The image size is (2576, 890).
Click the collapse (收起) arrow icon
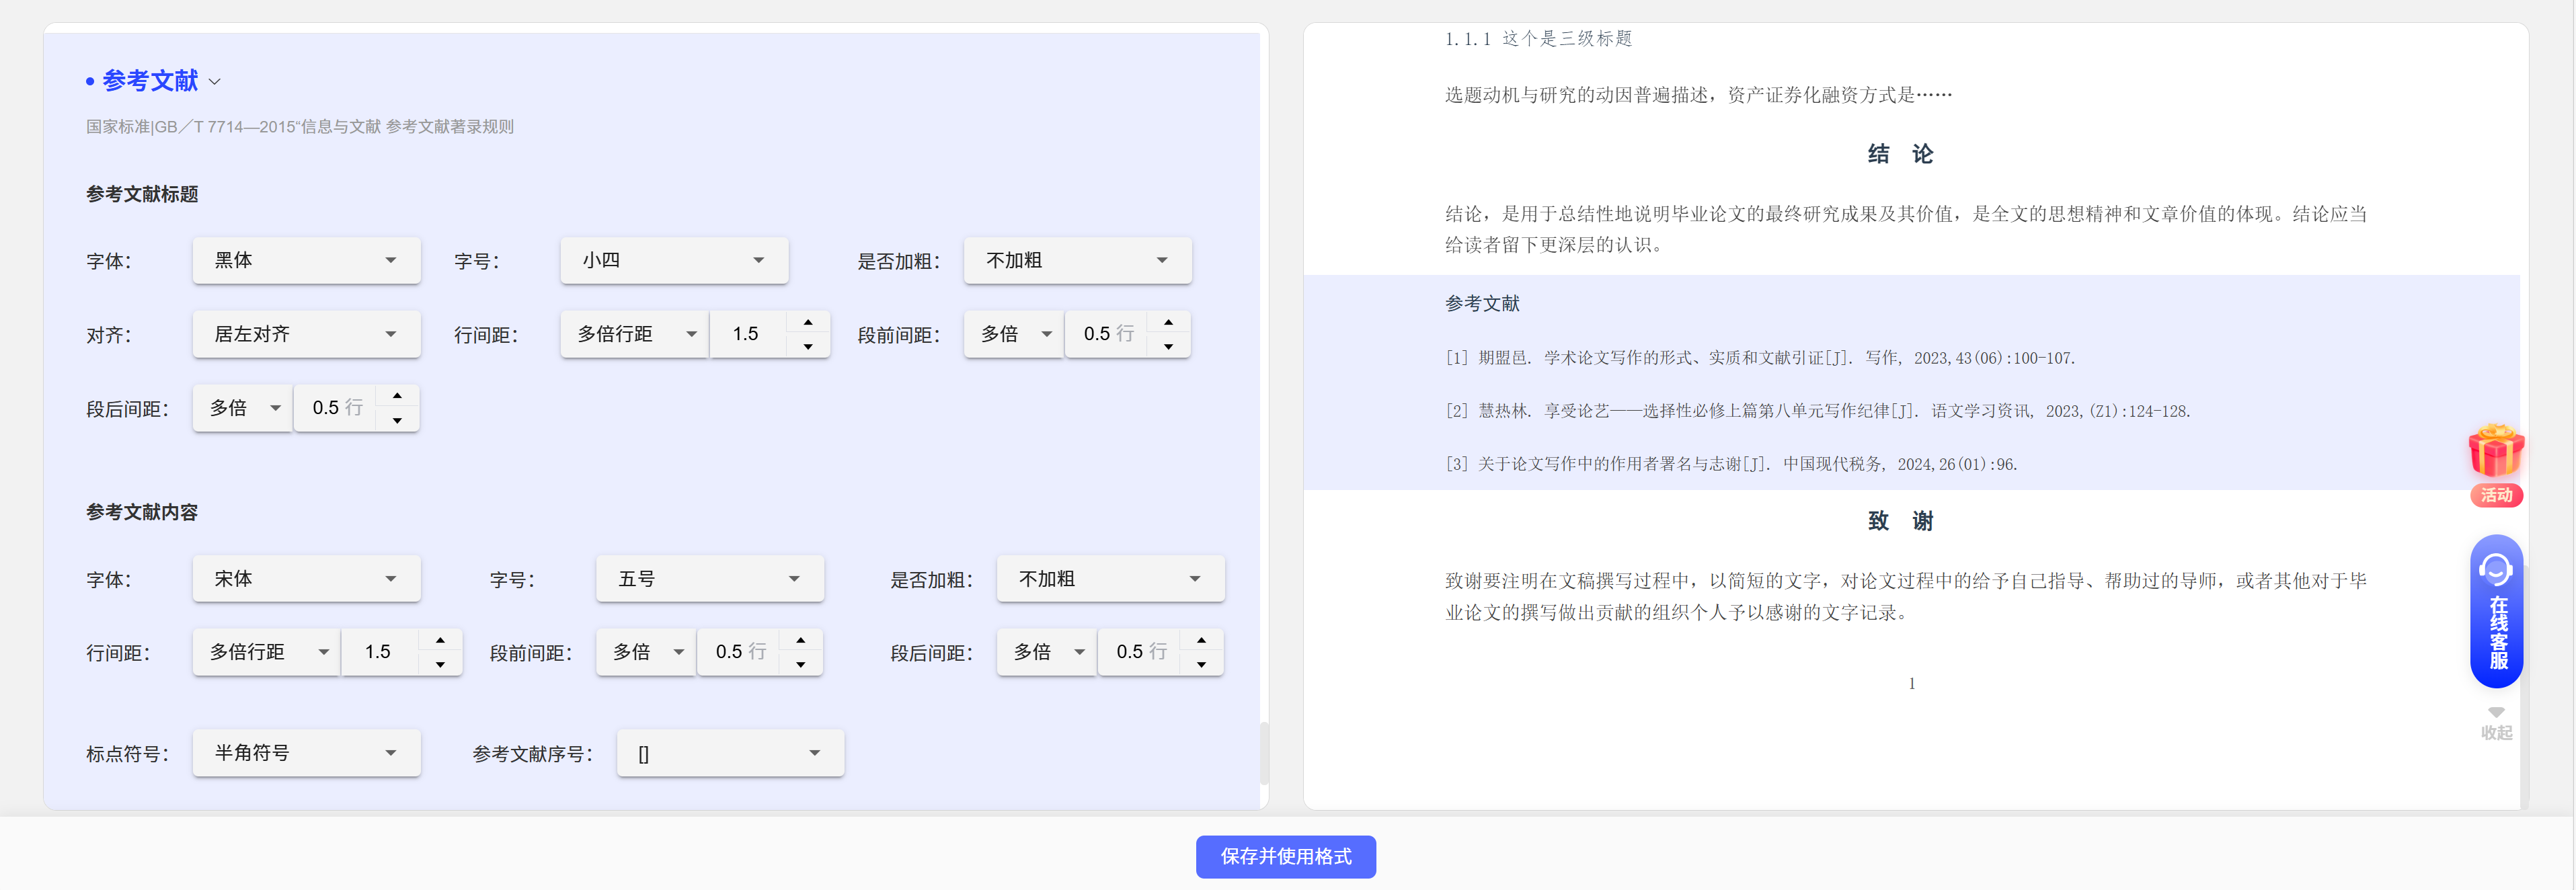click(x=2496, y=713)
